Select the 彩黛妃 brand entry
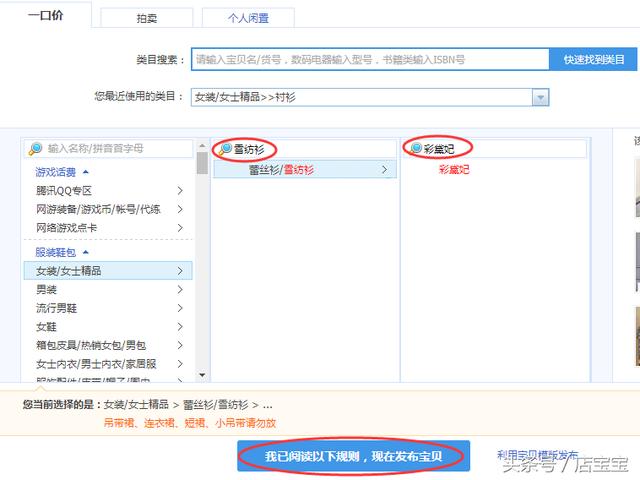This screenshot has width=640, height=480. coord(454,169)
